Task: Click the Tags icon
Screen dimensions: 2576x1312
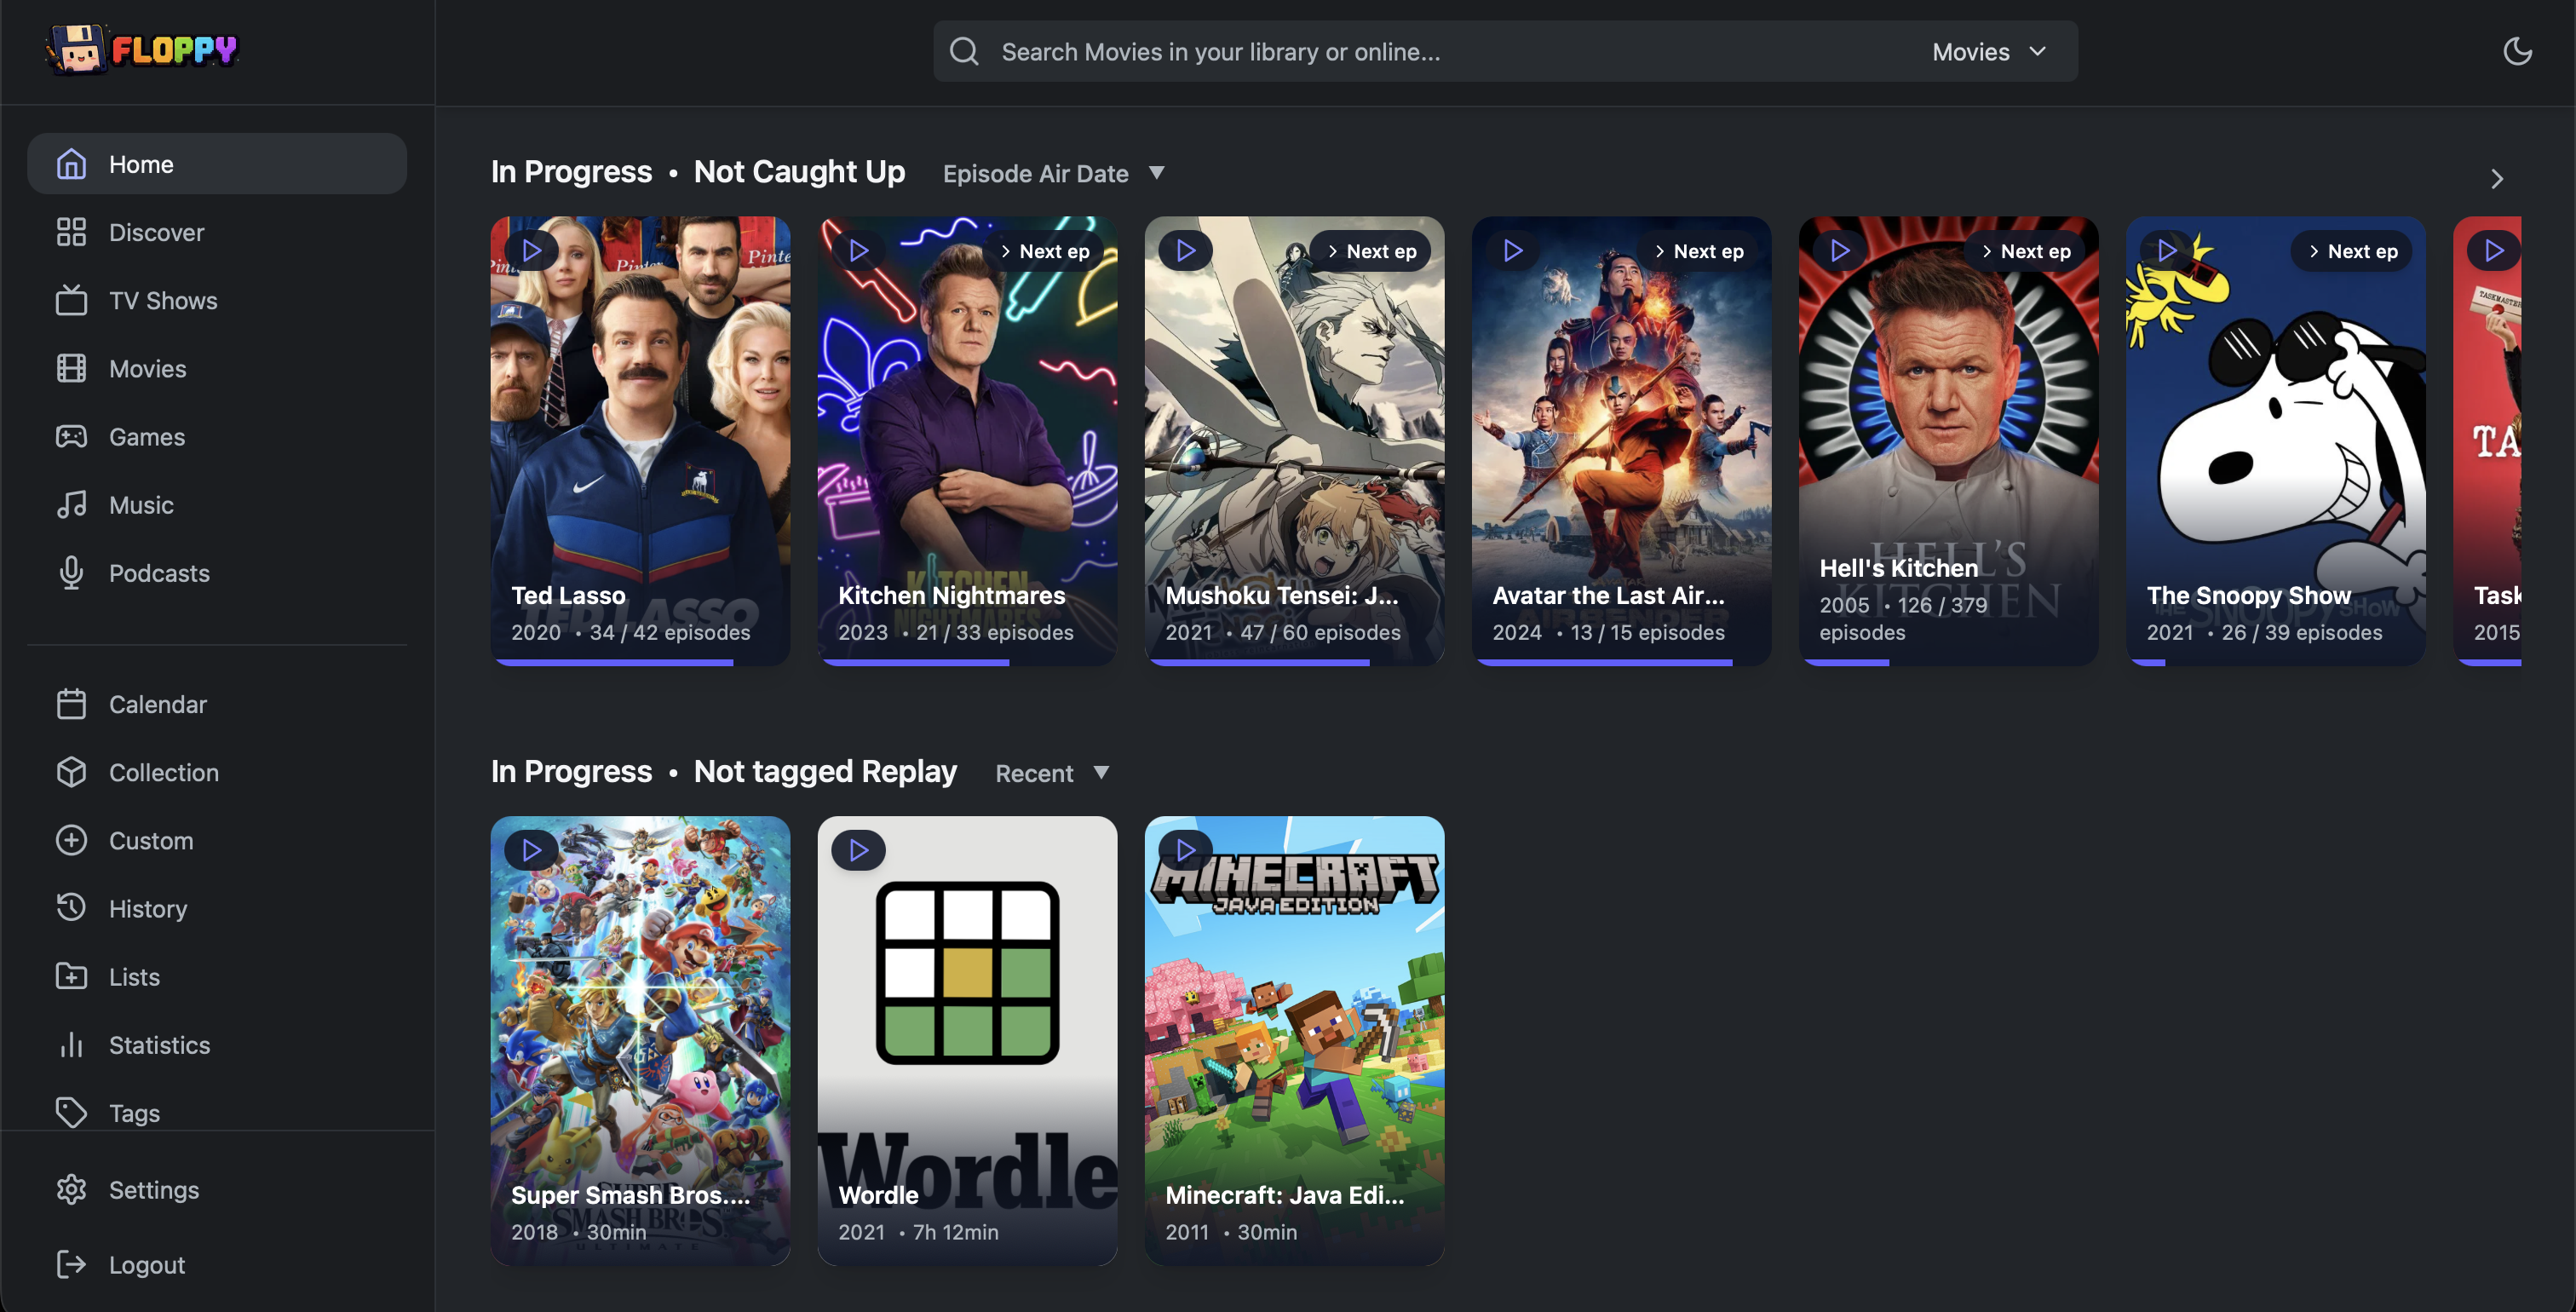Action: [71, 1112]
